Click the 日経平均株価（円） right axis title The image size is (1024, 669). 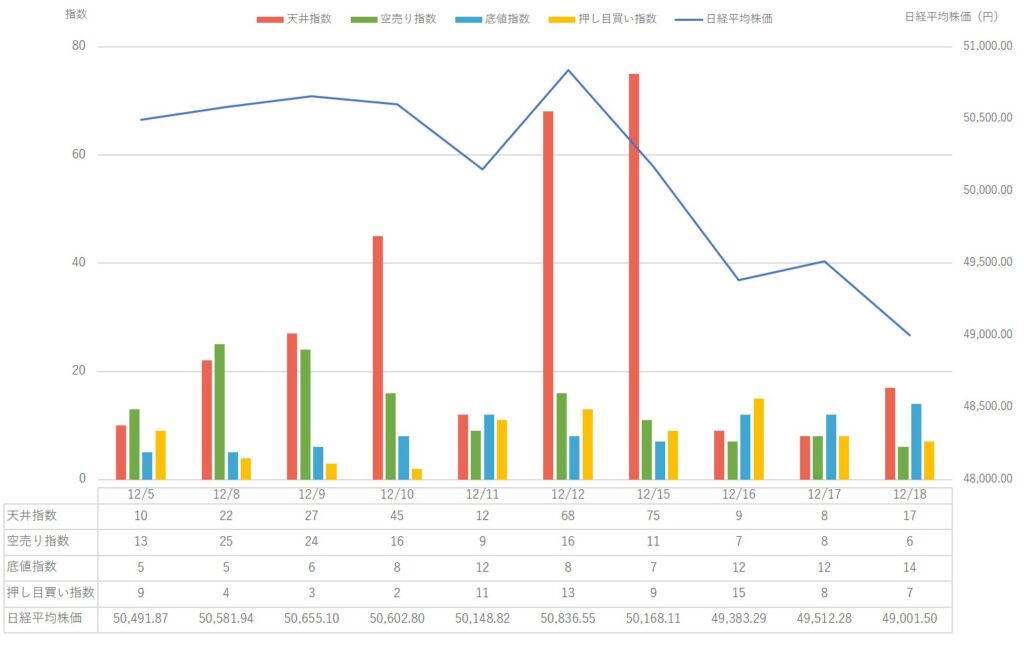(949, 16)
